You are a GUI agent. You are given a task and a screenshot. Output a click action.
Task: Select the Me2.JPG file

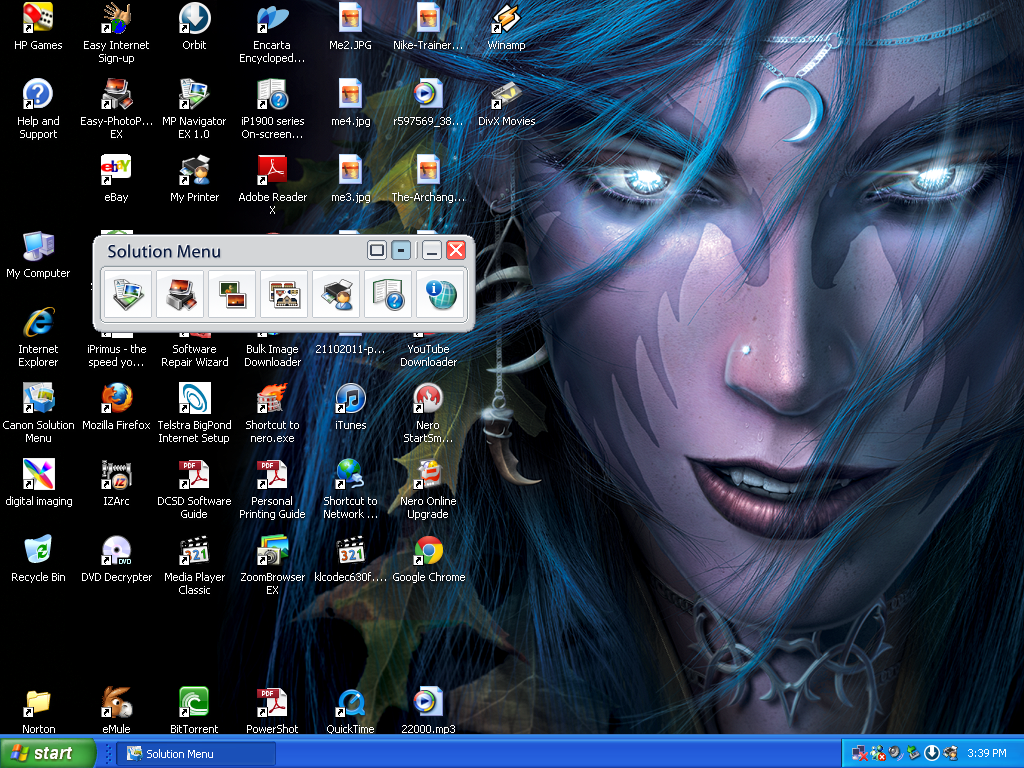pos(351,26)
